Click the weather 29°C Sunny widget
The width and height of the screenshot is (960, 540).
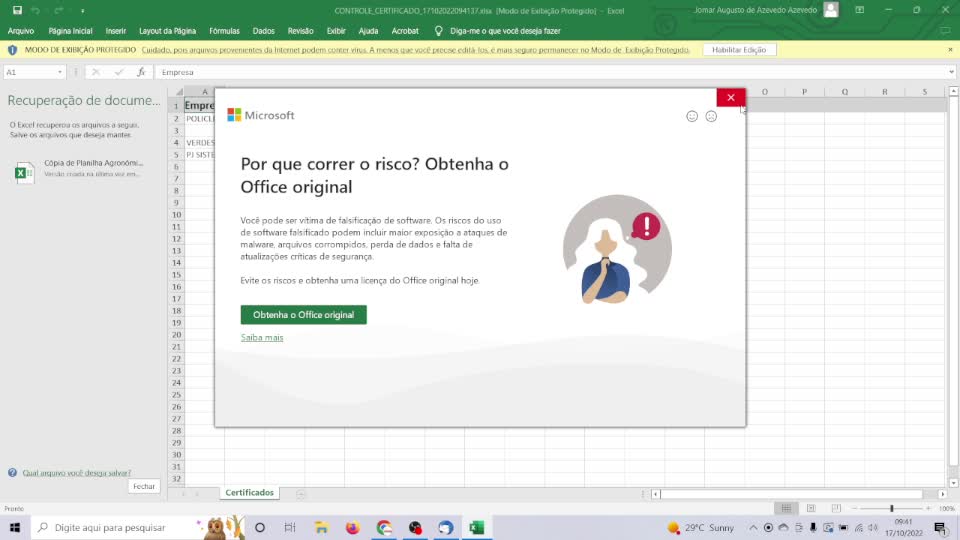coord(700,528)
